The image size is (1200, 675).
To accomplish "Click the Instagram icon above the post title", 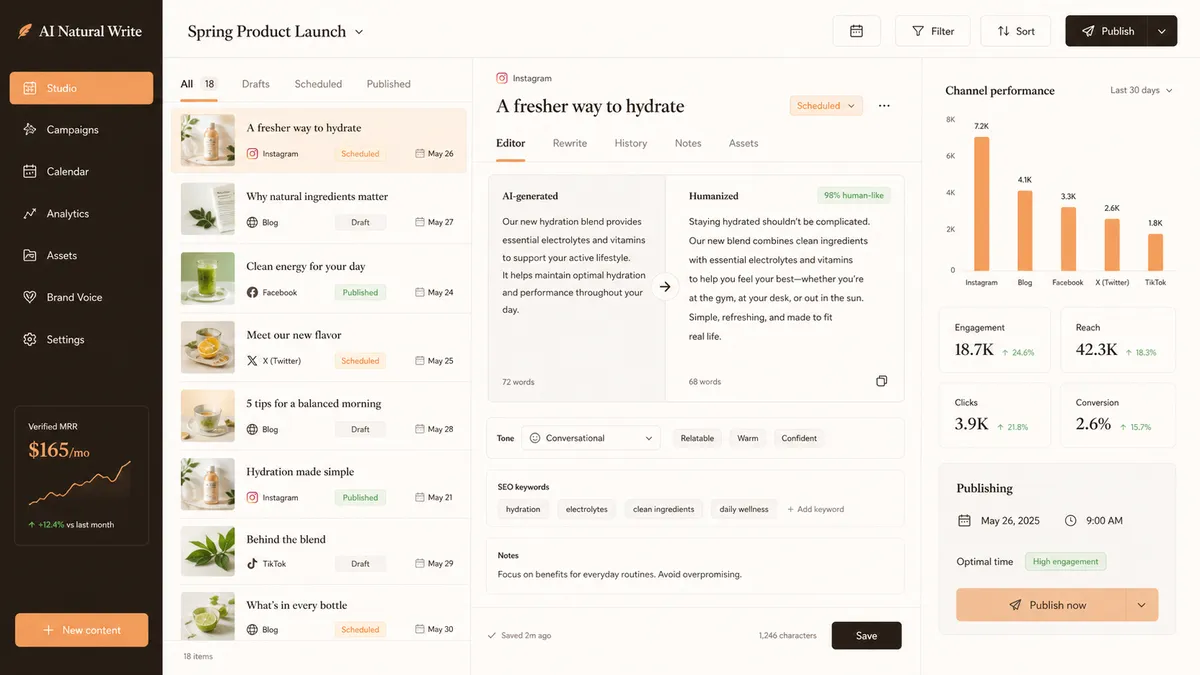I will pyautogui.click(x=502, y=78).
